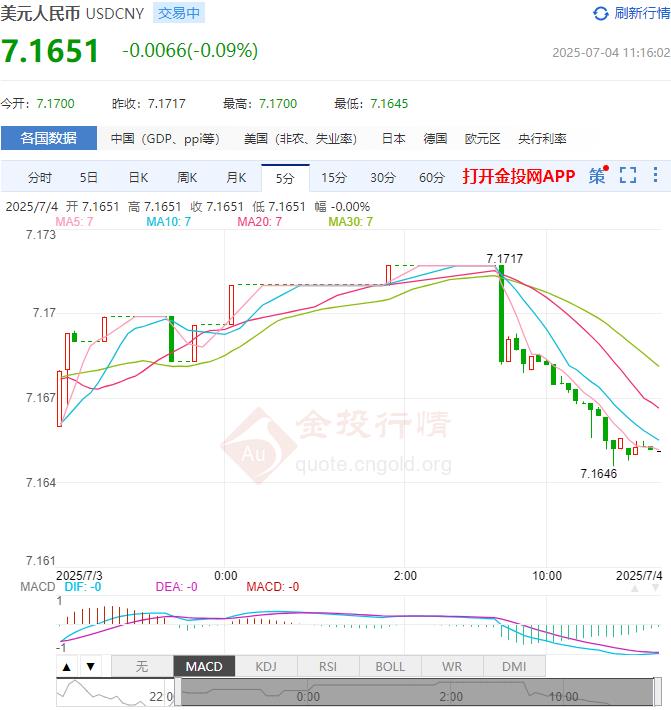671x710 pixels.
Task: Open the three-dot chart options menu
Action: (x=655, y=175)
